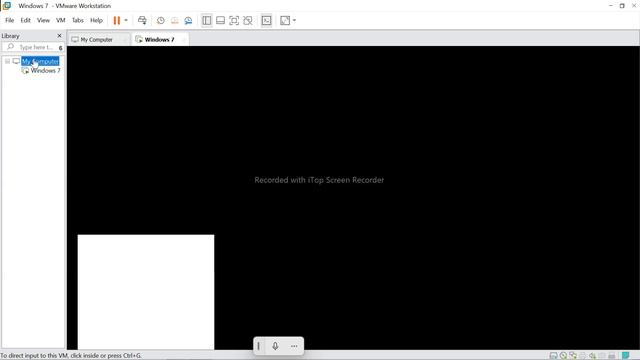
Task: Toggle the thumbnail bar view
Action: pyautogui.click(x=220, y=20)
